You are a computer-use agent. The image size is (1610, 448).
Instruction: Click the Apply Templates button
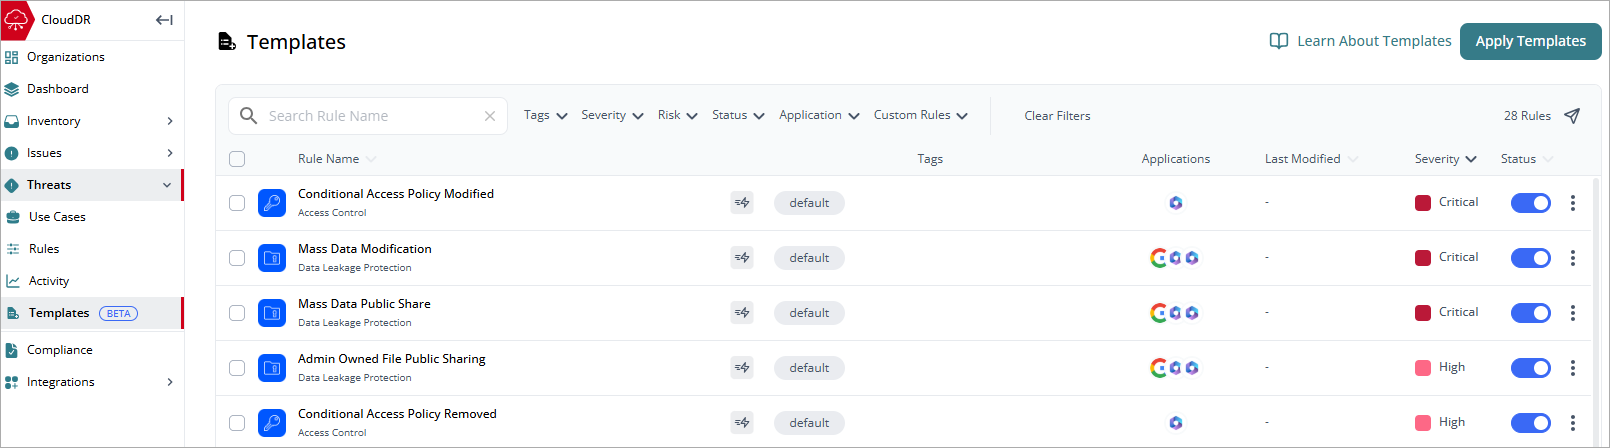(1530, 41)
